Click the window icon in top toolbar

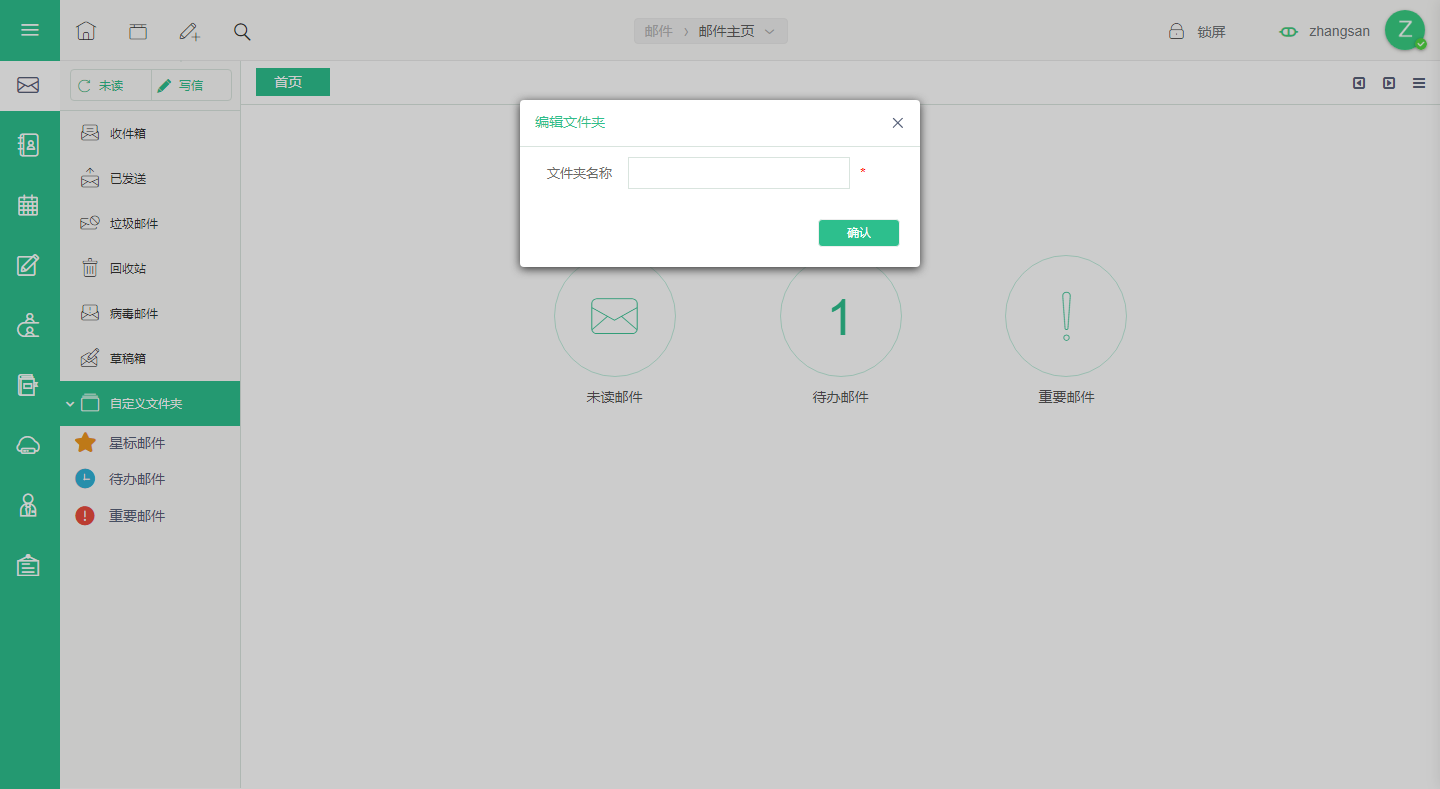138,31
